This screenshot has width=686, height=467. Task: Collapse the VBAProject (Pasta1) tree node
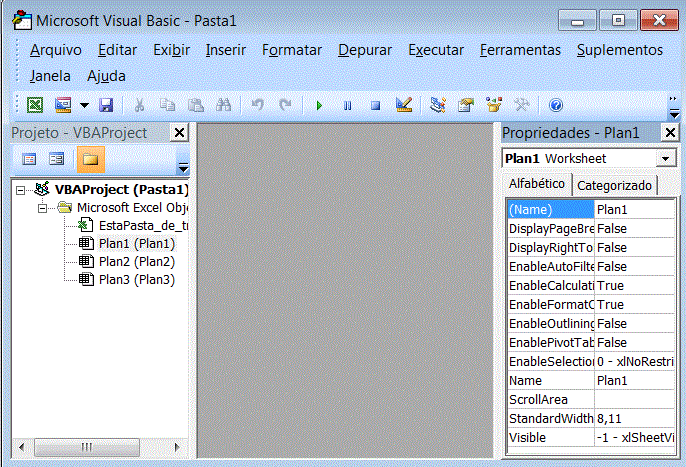coord(21,190)
